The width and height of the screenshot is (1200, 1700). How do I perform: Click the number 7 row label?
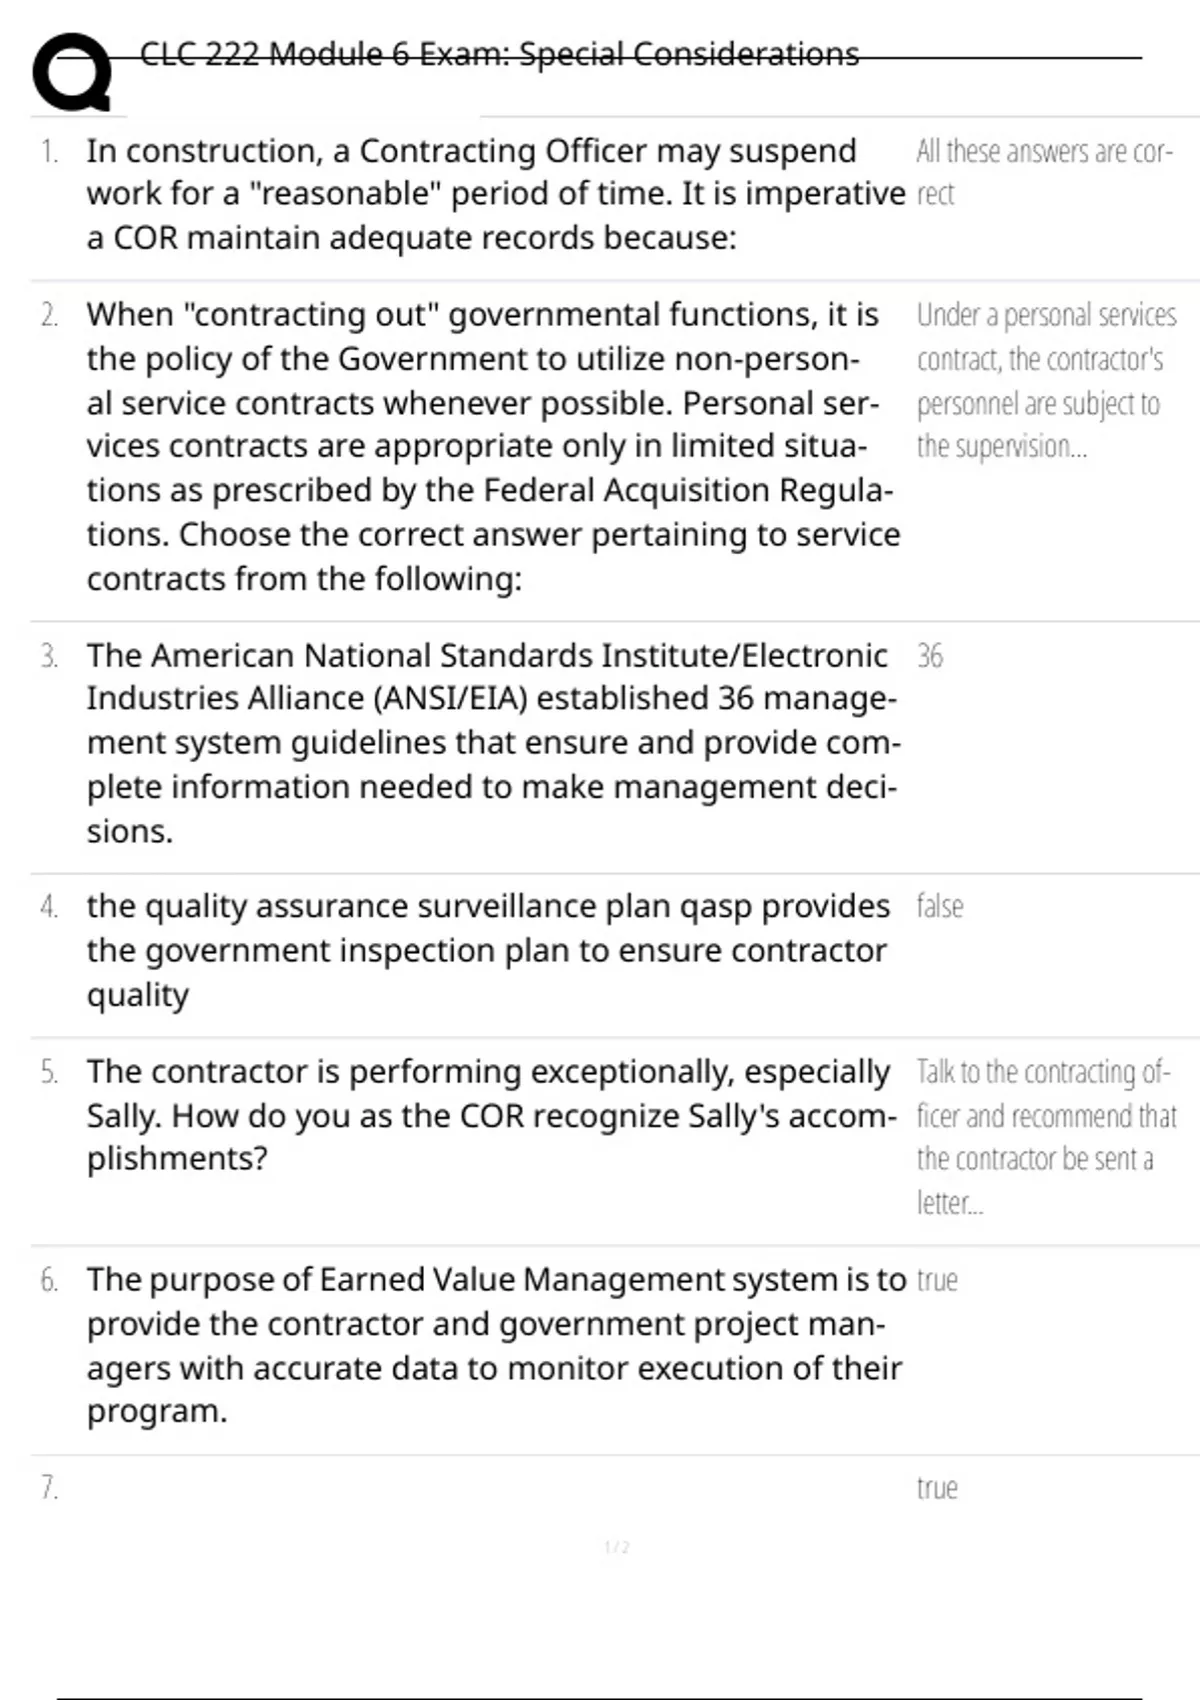(x=49, y=1488)
